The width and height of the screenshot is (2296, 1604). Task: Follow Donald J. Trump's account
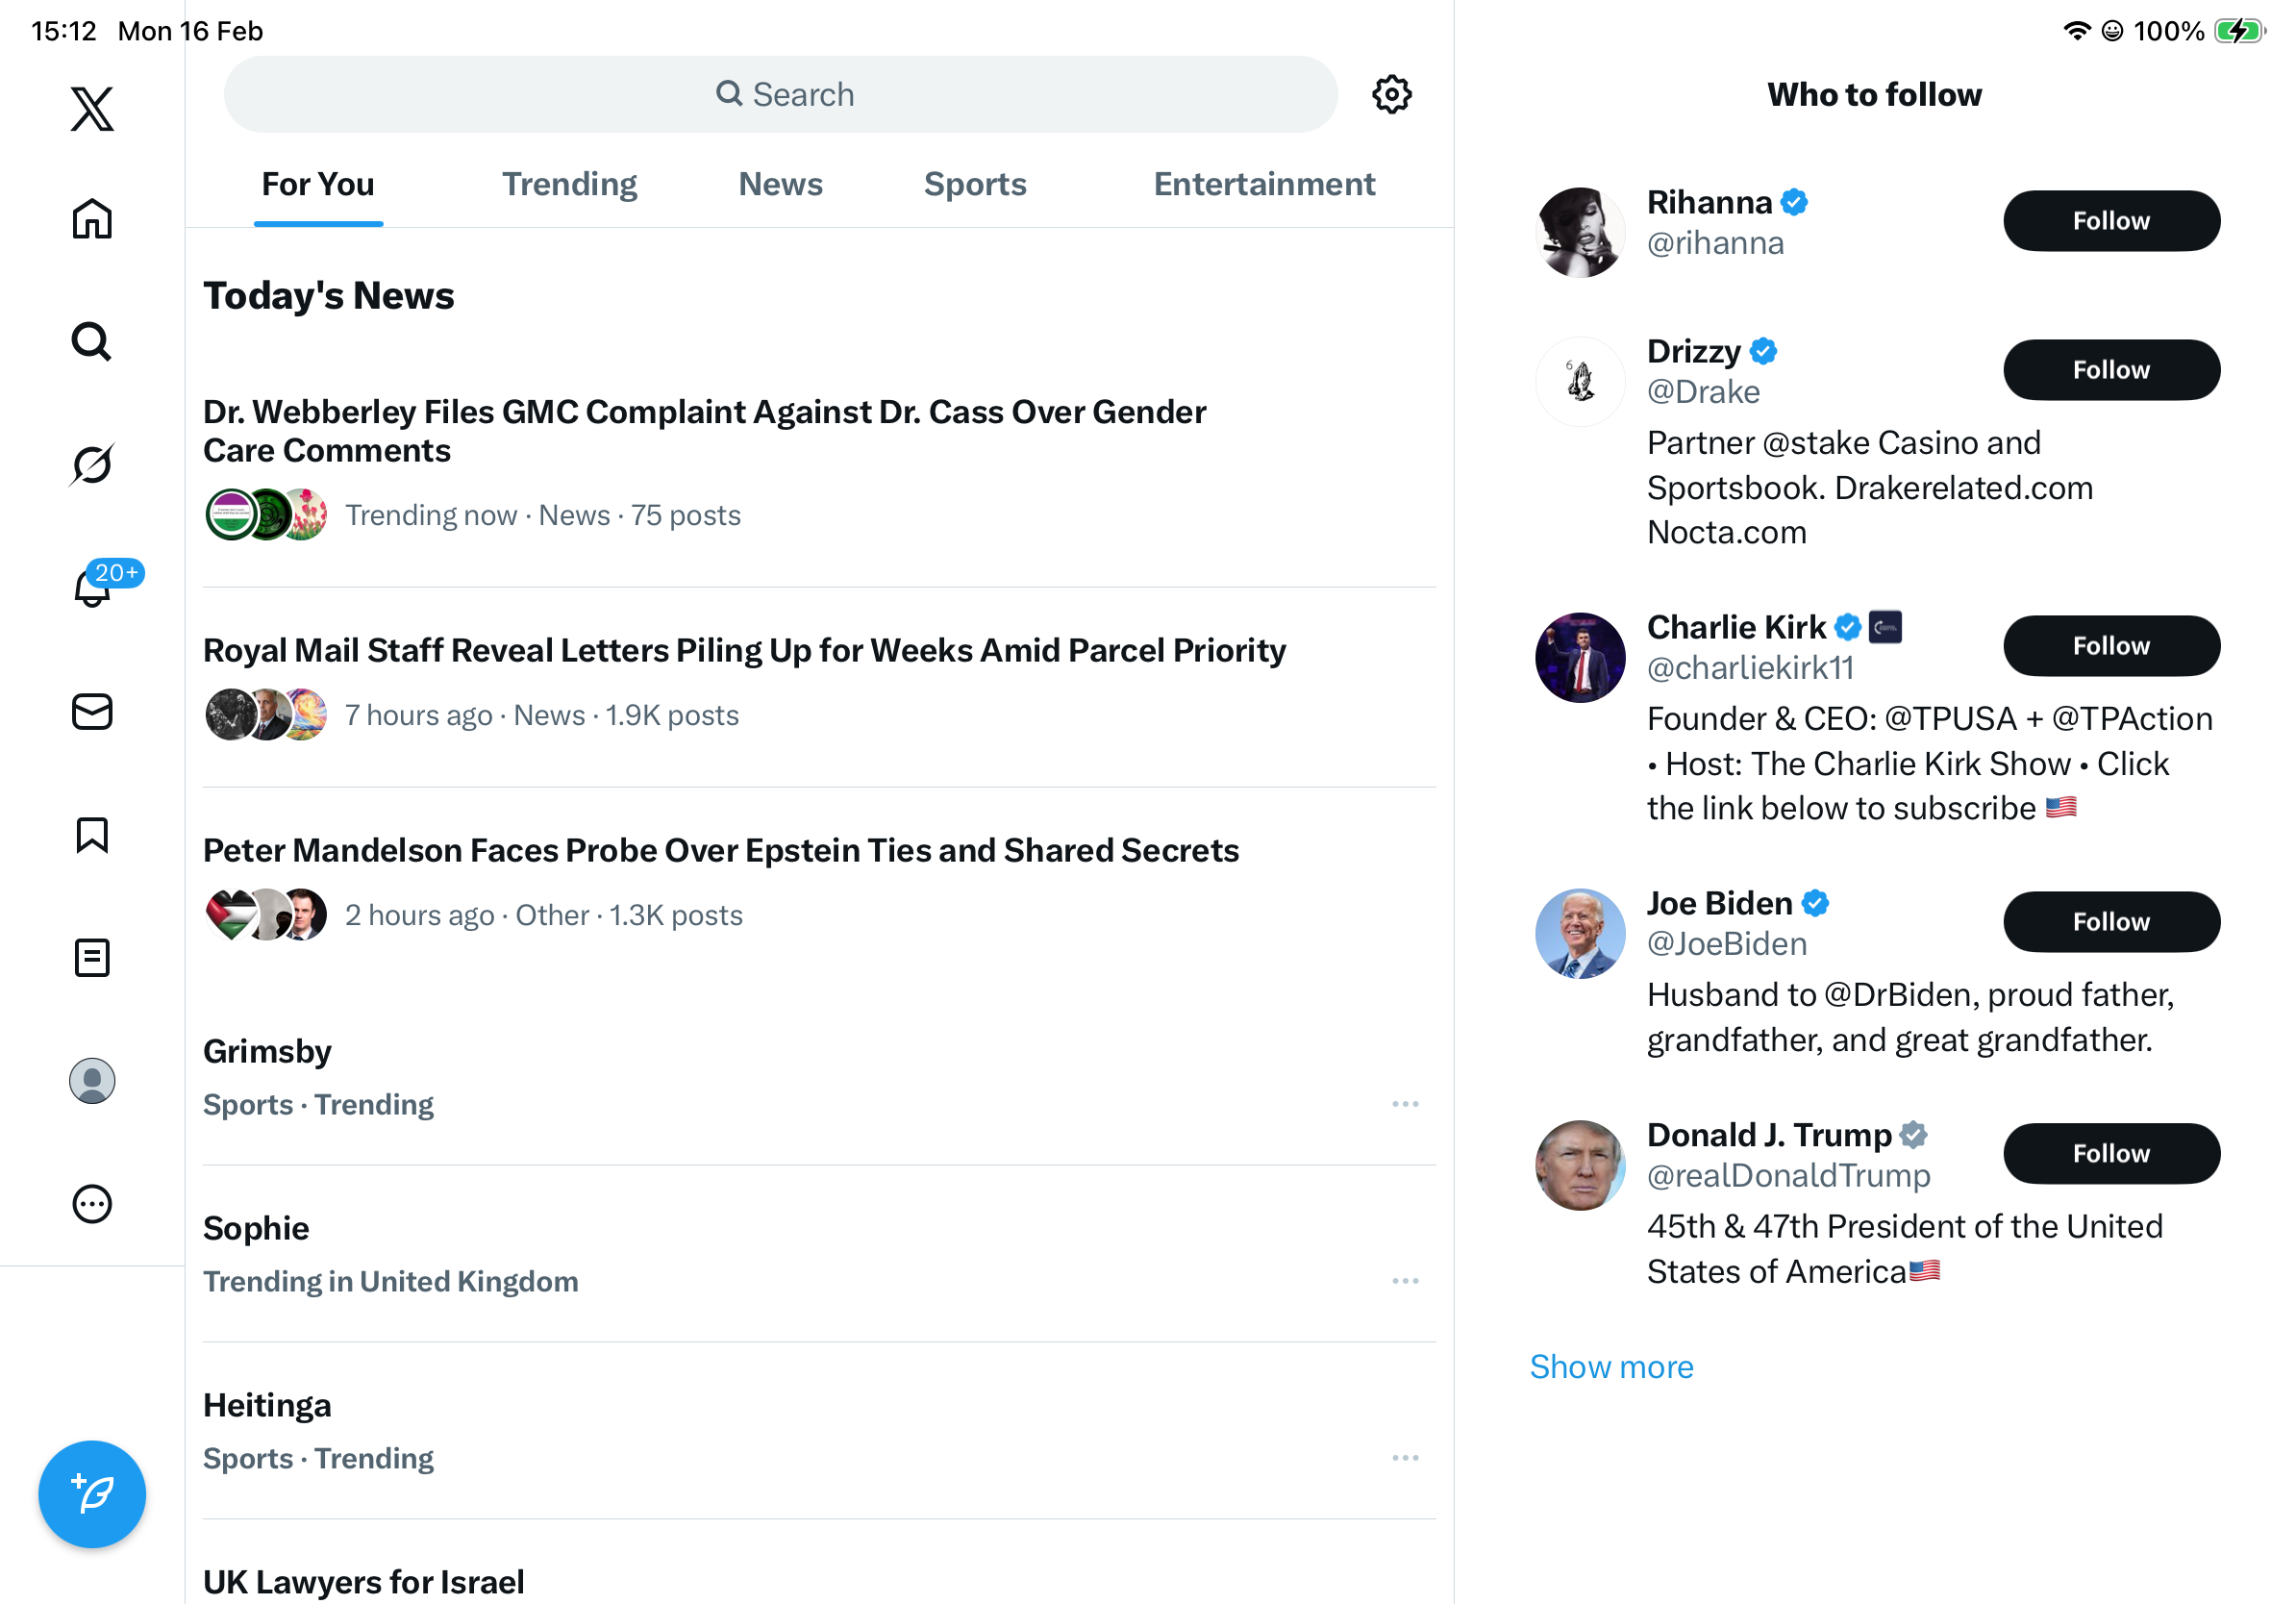click(2110, 1154)
